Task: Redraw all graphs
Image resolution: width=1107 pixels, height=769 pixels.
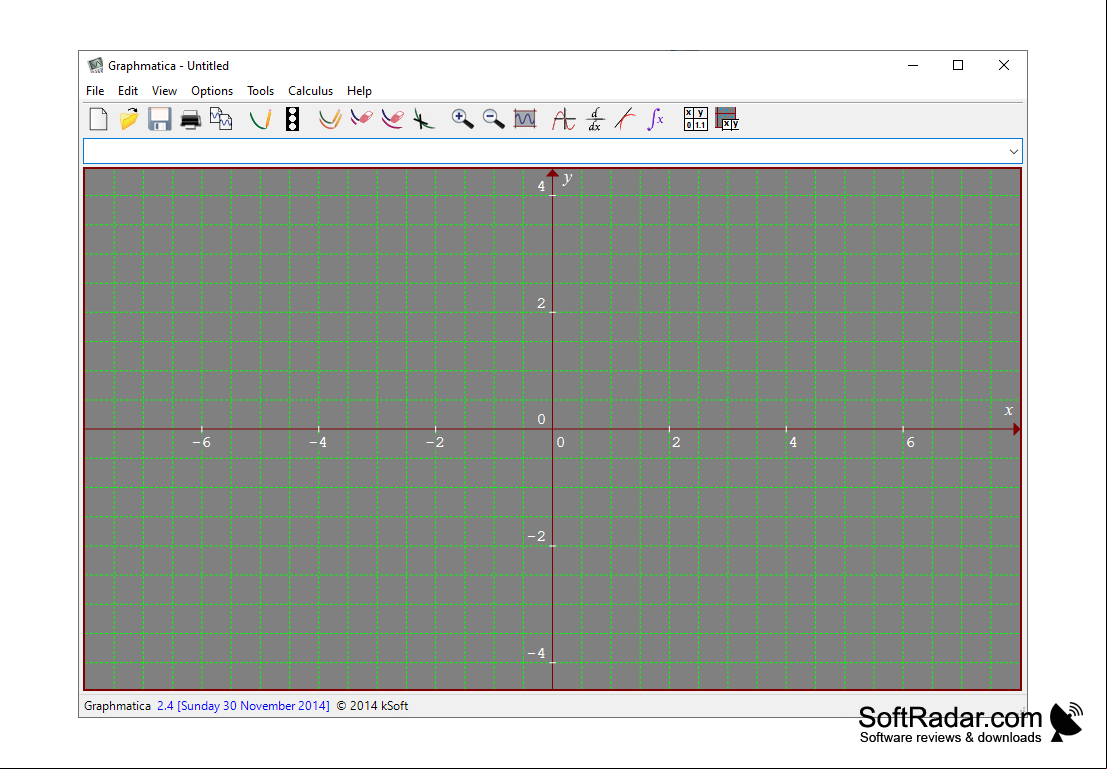Action: 330,119
